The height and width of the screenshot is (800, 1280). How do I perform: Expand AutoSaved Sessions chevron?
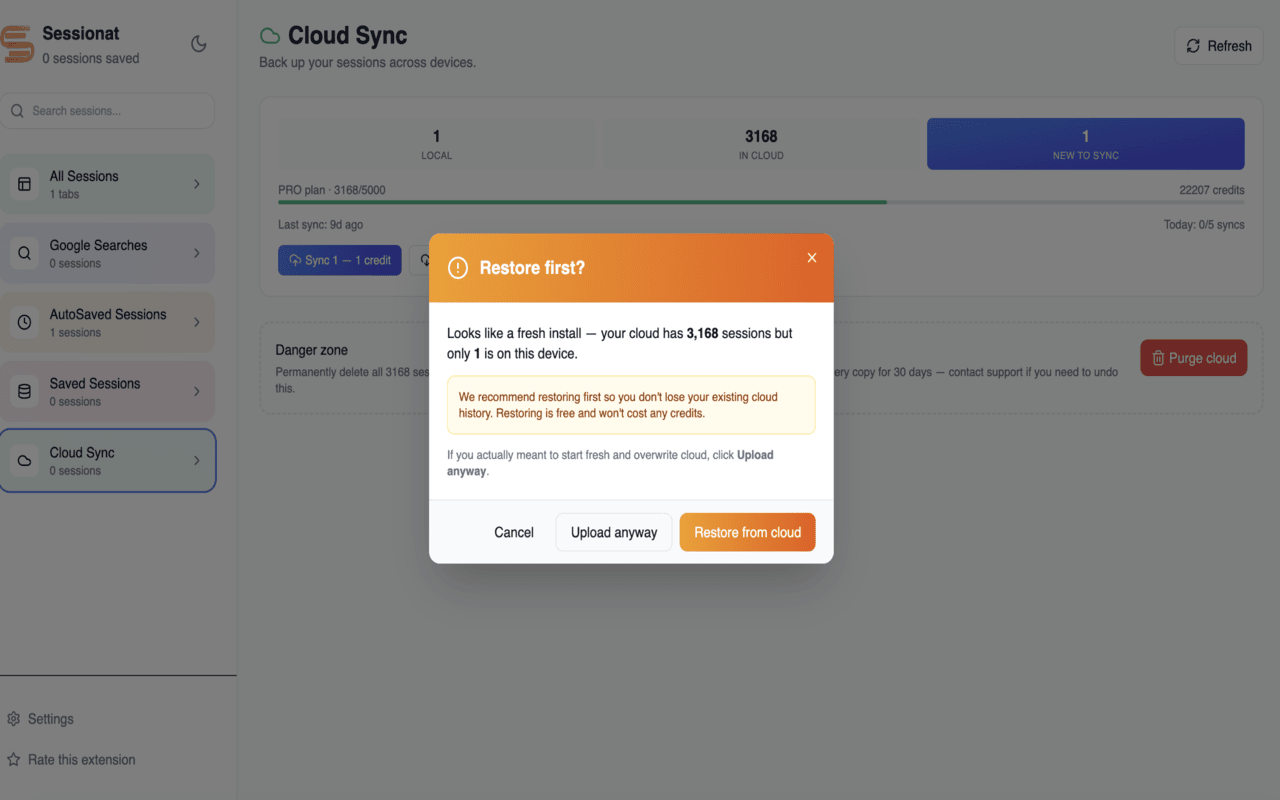(x=197, y=322)
